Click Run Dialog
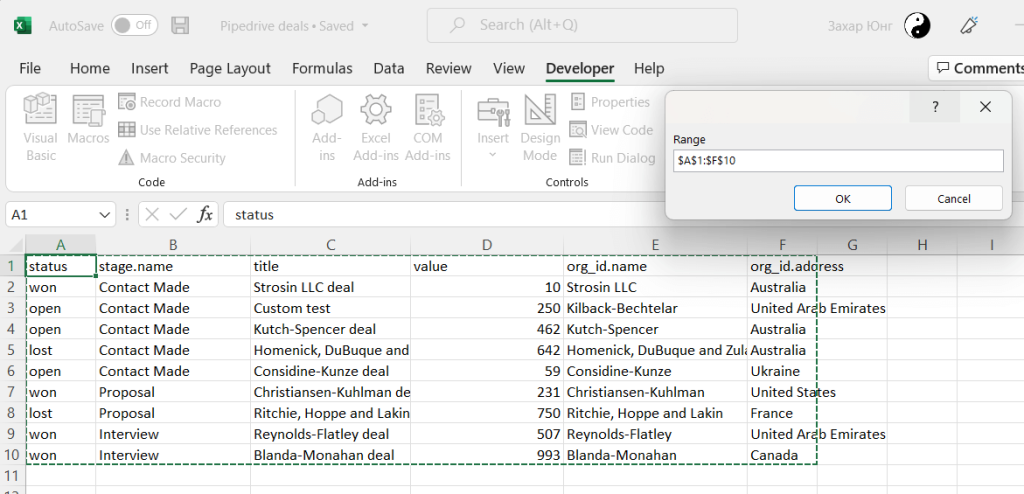Screen dimensions: 1024x494 (613, 158)
